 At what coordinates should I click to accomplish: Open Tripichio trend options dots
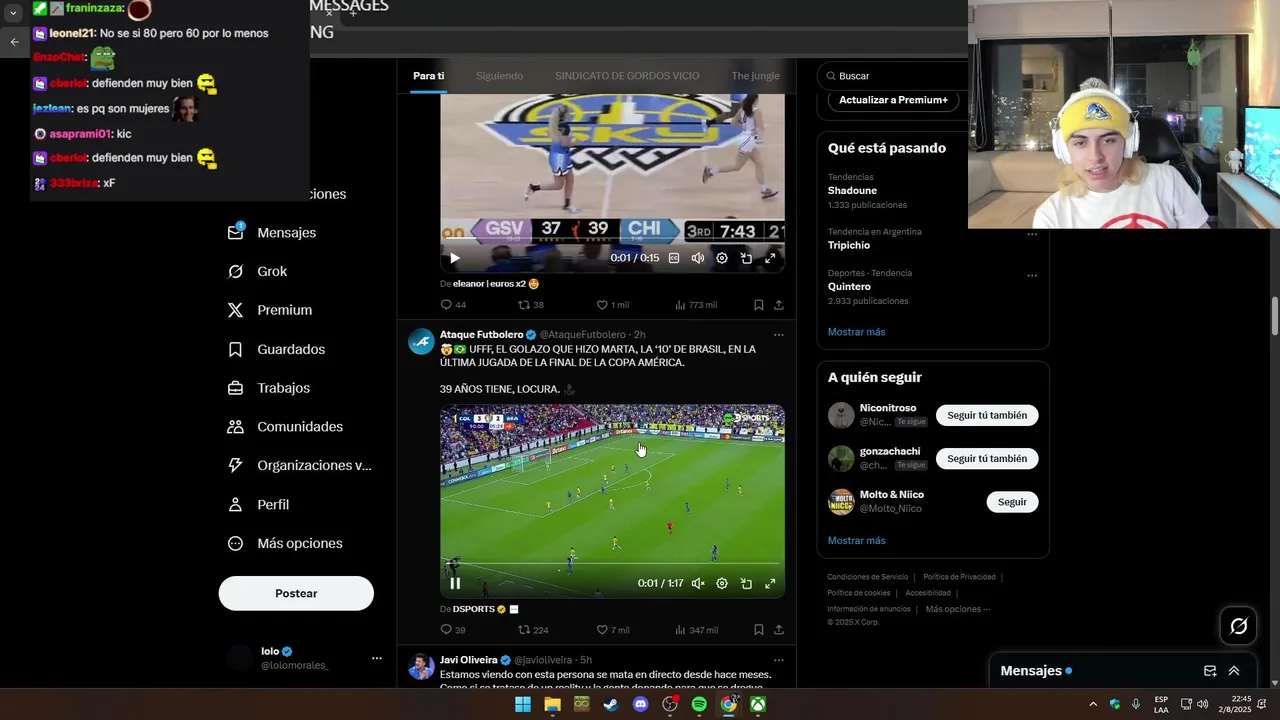point(1032,234)
